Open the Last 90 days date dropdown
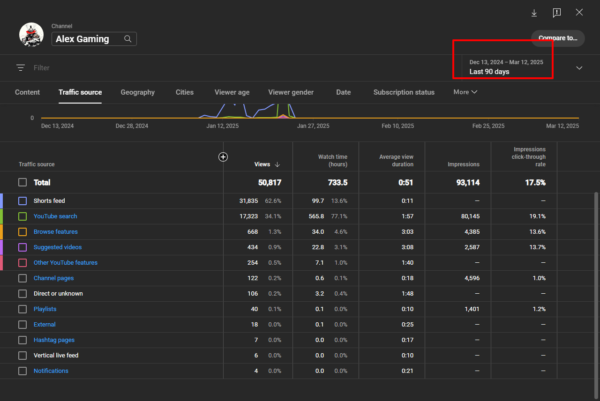600x401 pixels. (x=506, y=67)
